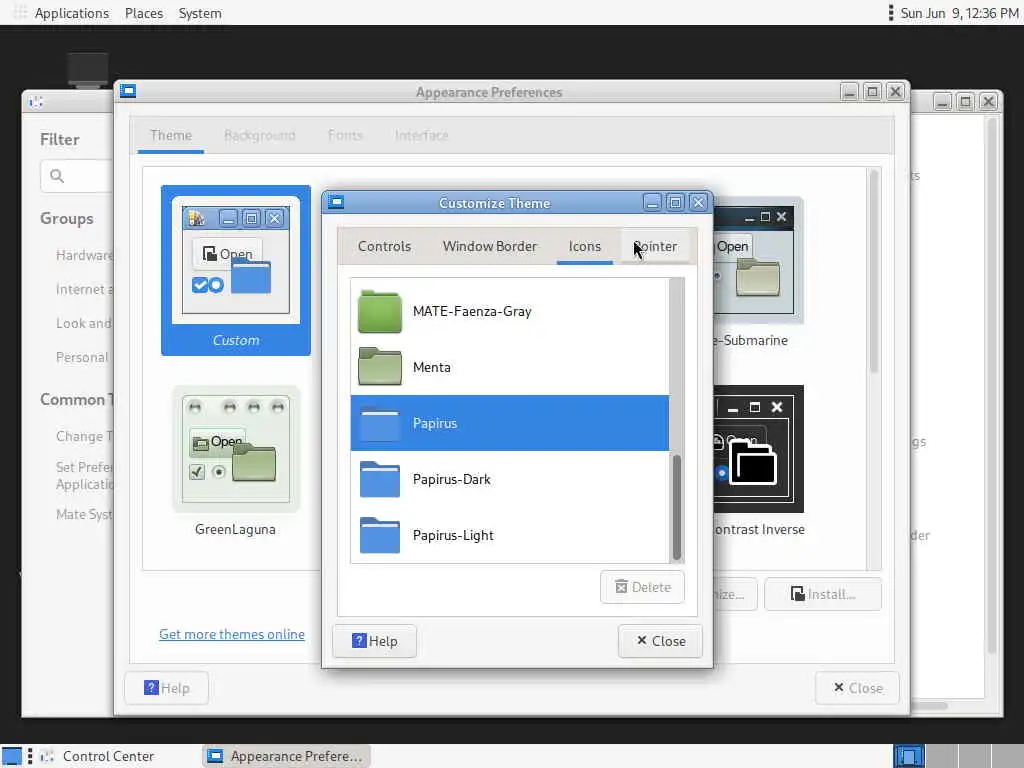This screenshot has height=768, width=1024.
Task: Click the Delete button in Customize Theme
Action: pos(642,587)
